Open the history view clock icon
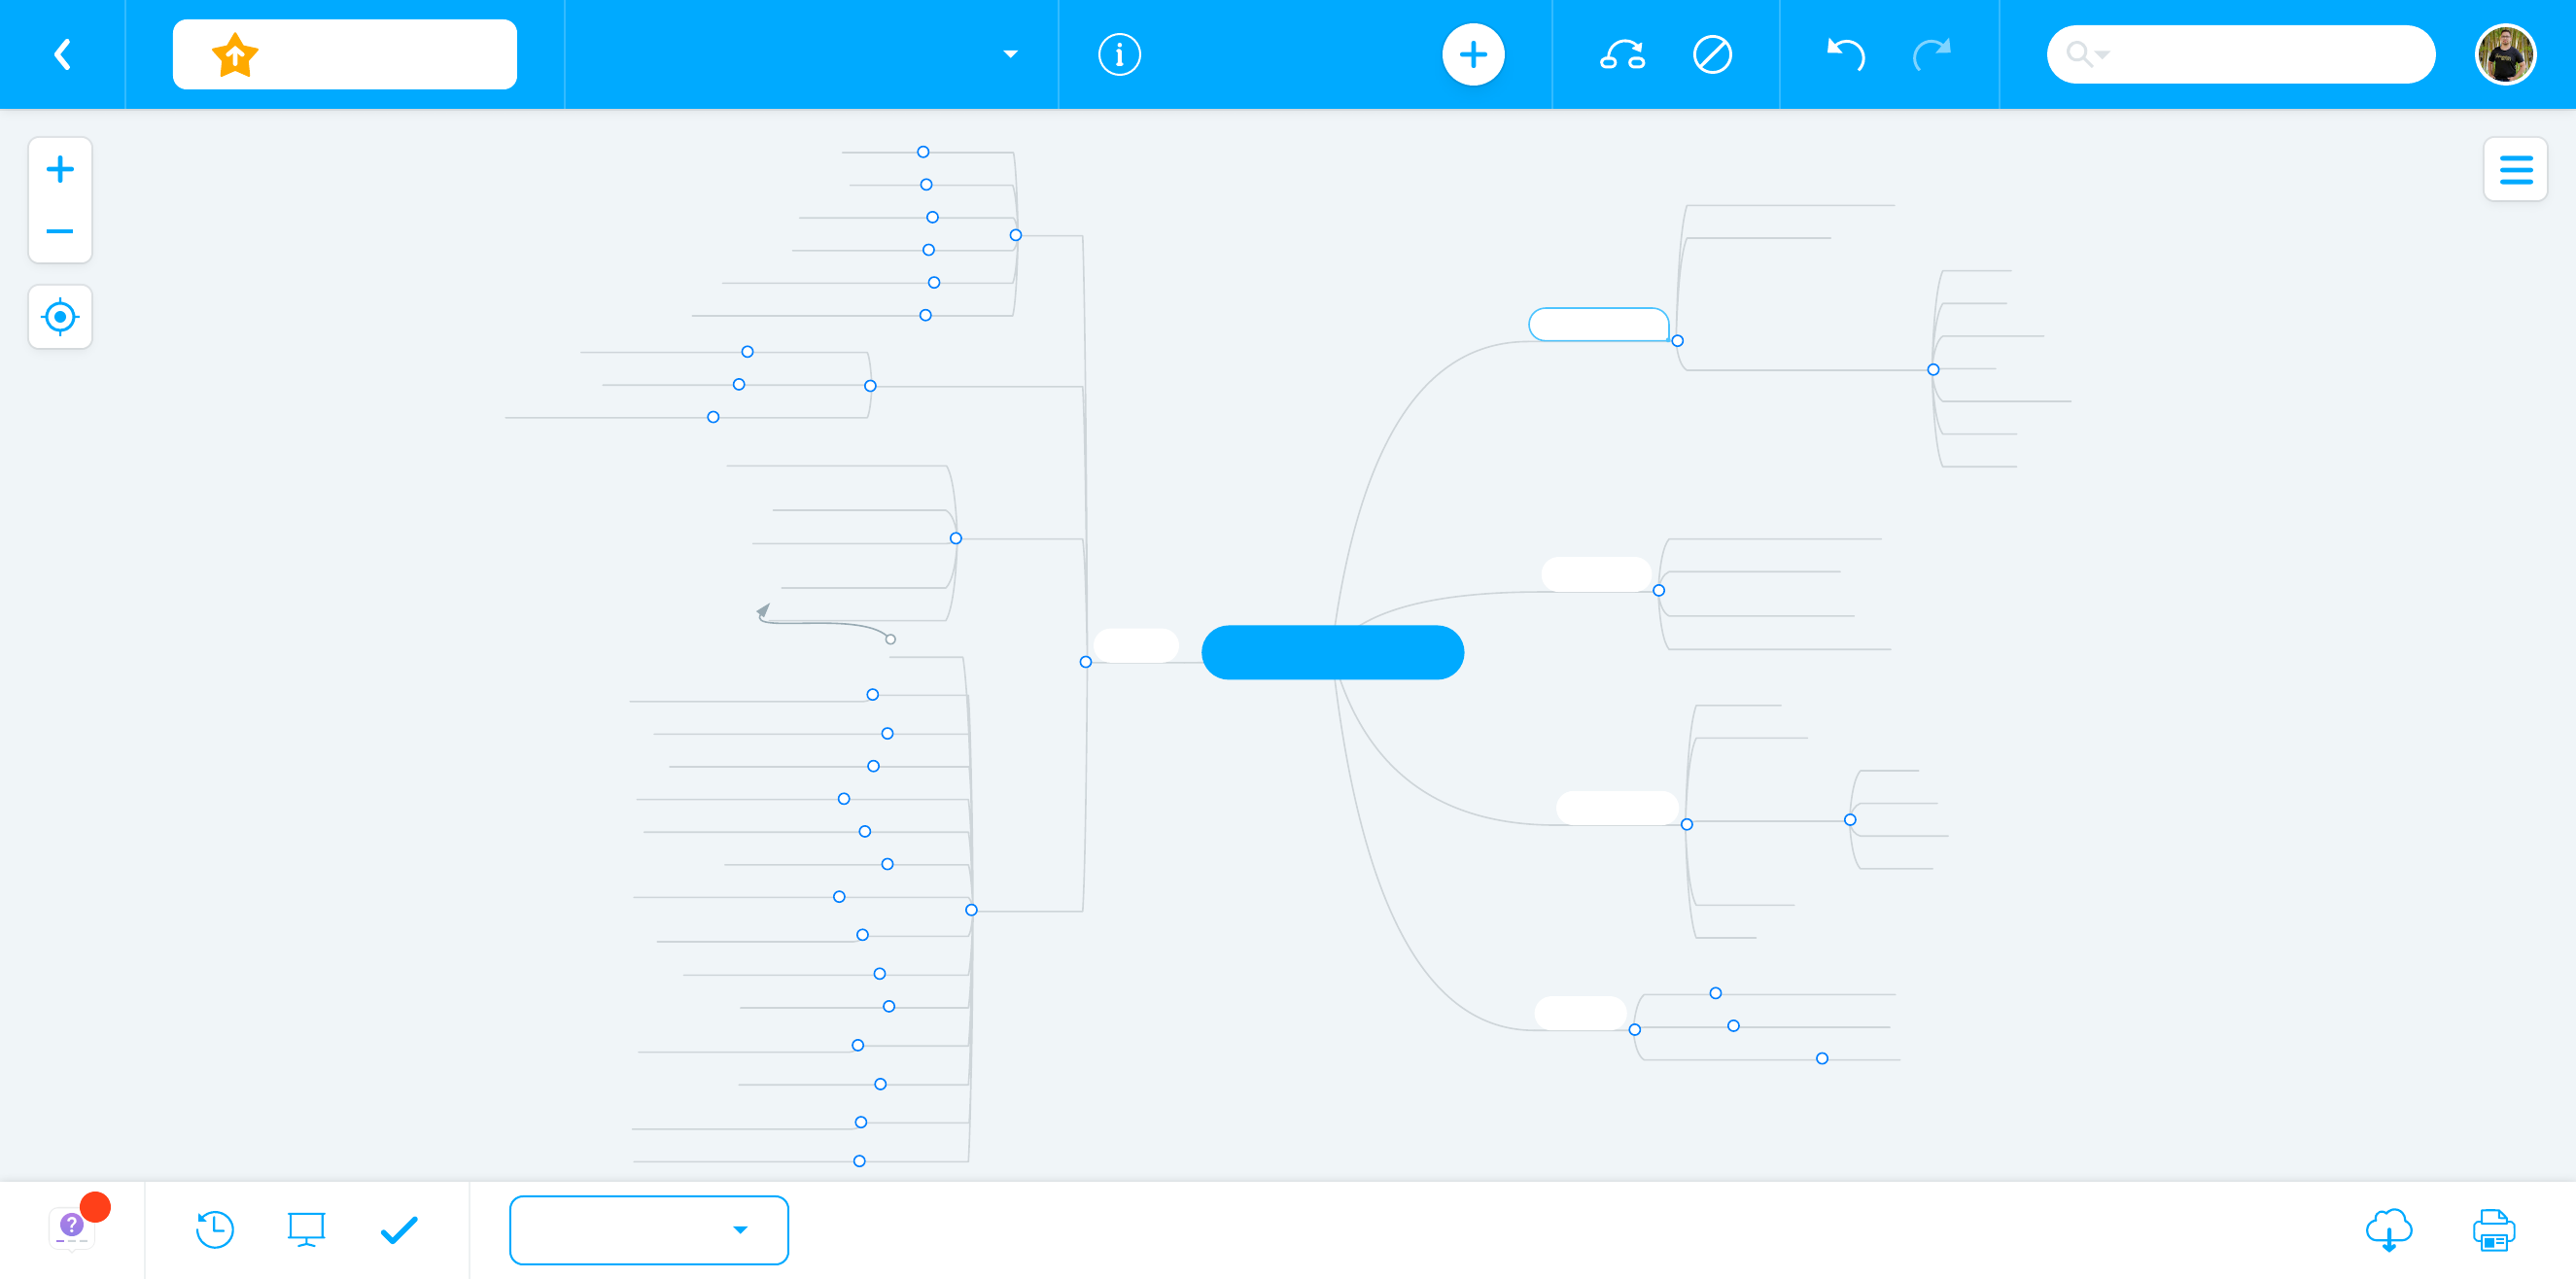The image size is (2576, 1279). tap(215, 1229)
